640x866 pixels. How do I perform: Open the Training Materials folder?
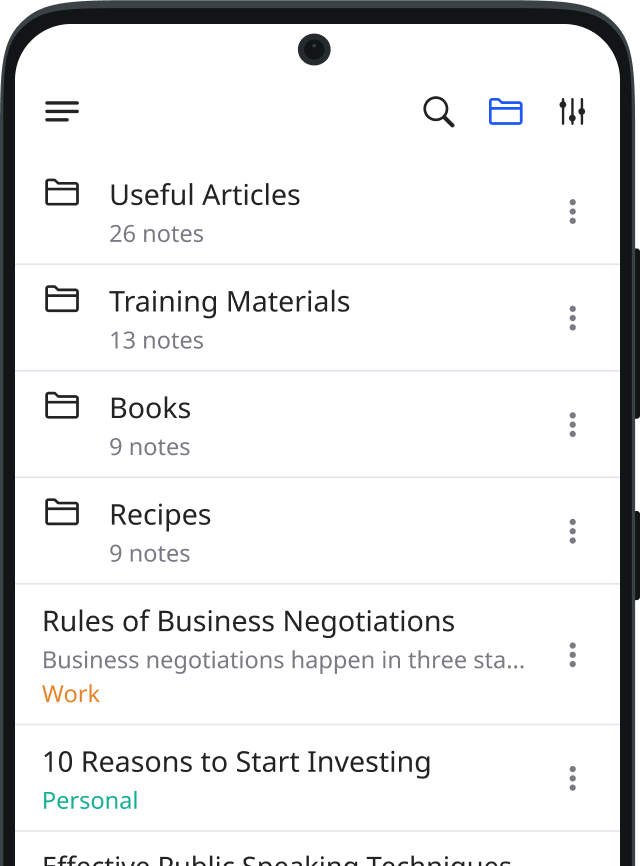(x=229, y=302)
